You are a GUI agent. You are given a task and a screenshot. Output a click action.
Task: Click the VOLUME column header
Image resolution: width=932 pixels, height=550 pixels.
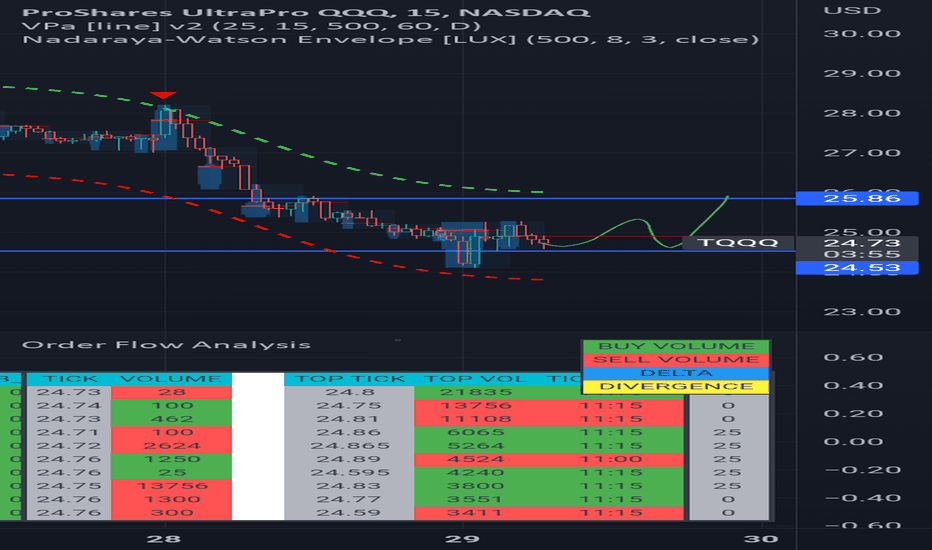[171, 379]
